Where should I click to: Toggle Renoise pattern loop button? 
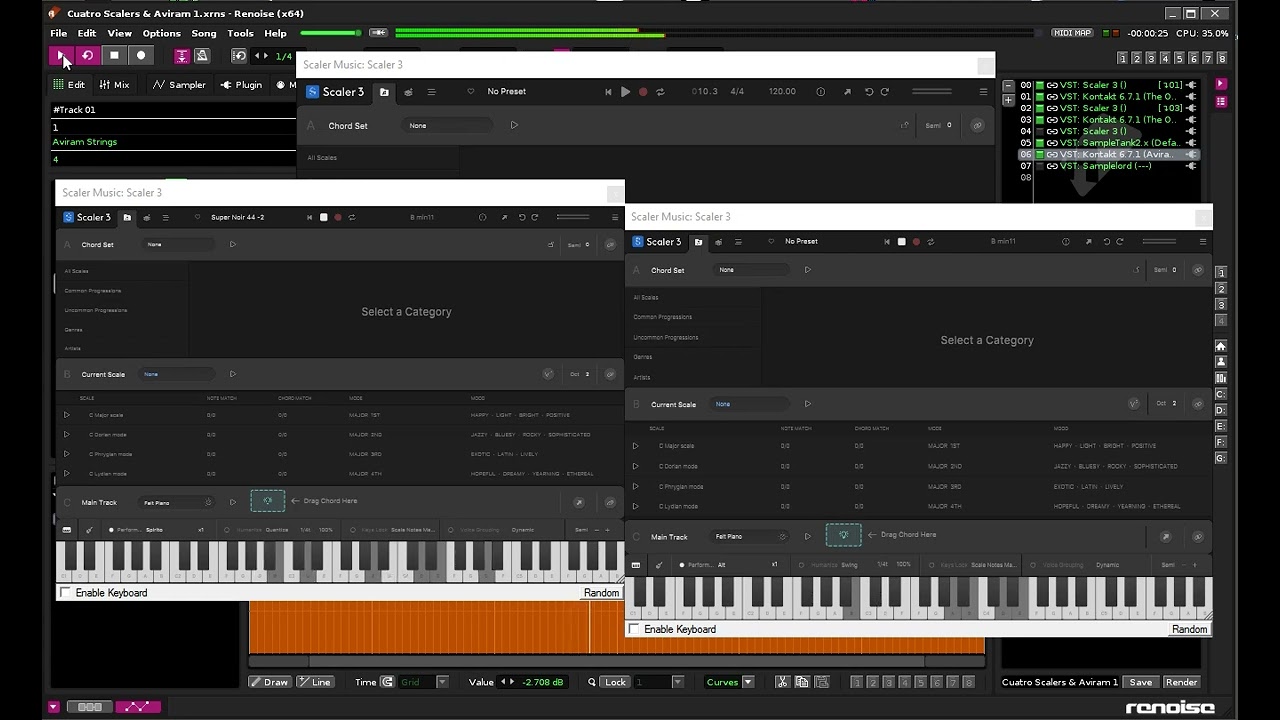(x=87, y=56)
